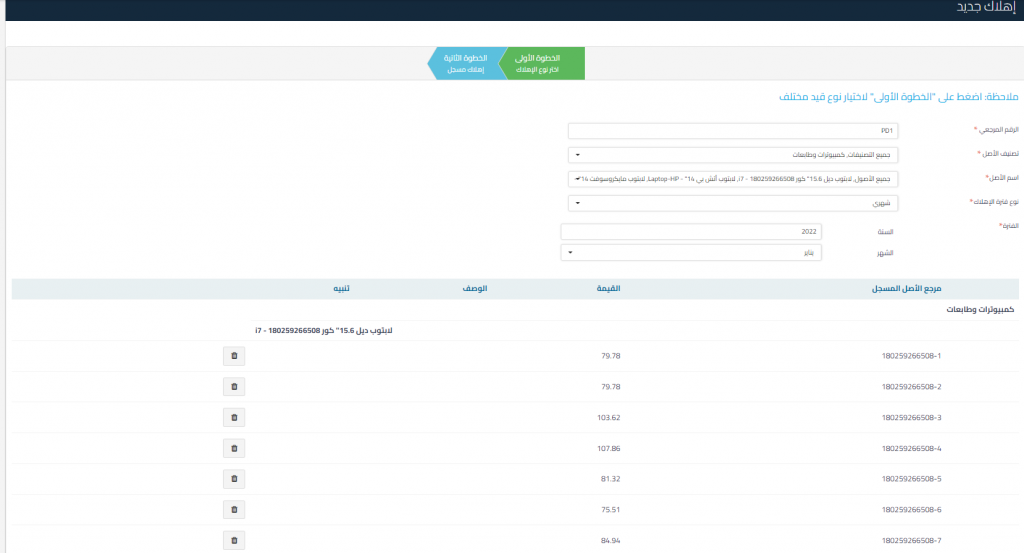The width and height of the screenshot is (1024, 553).
Task: Go to الخطوة الأولى step tab
Action: point(542,63)
